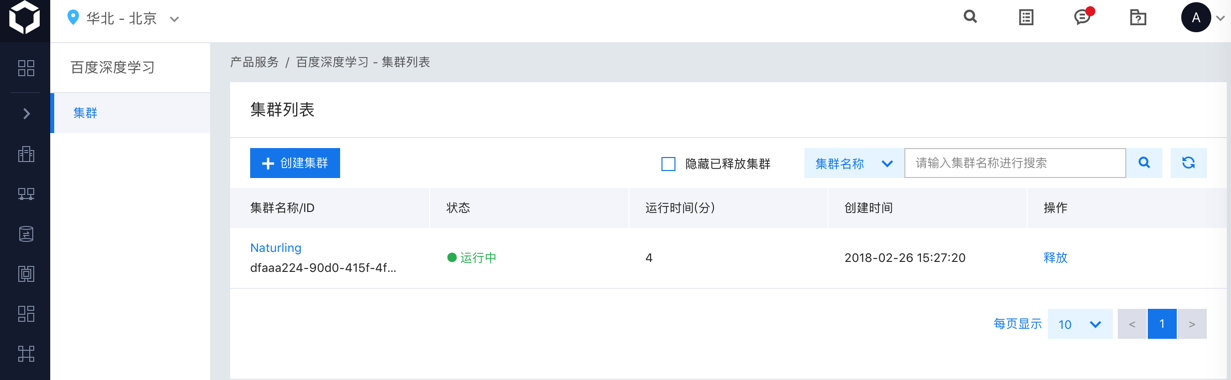
Task: Open the per-page 10 rows dropdown
Action: click(1080, 324)
